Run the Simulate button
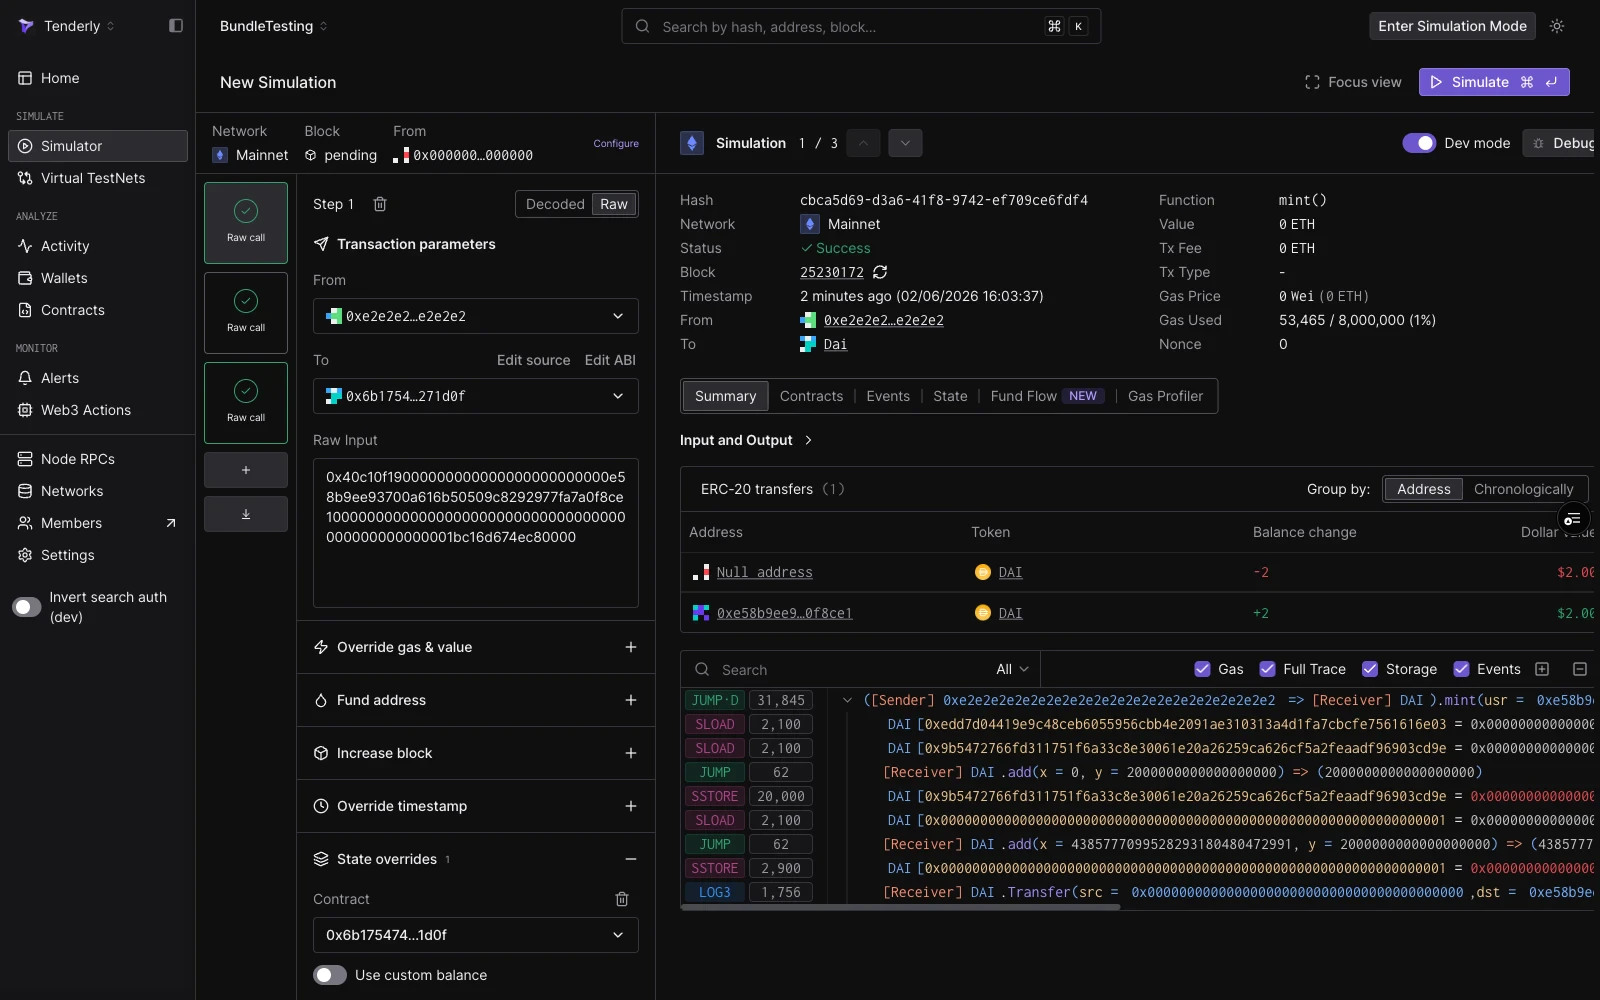 [x=1494, y=82]
